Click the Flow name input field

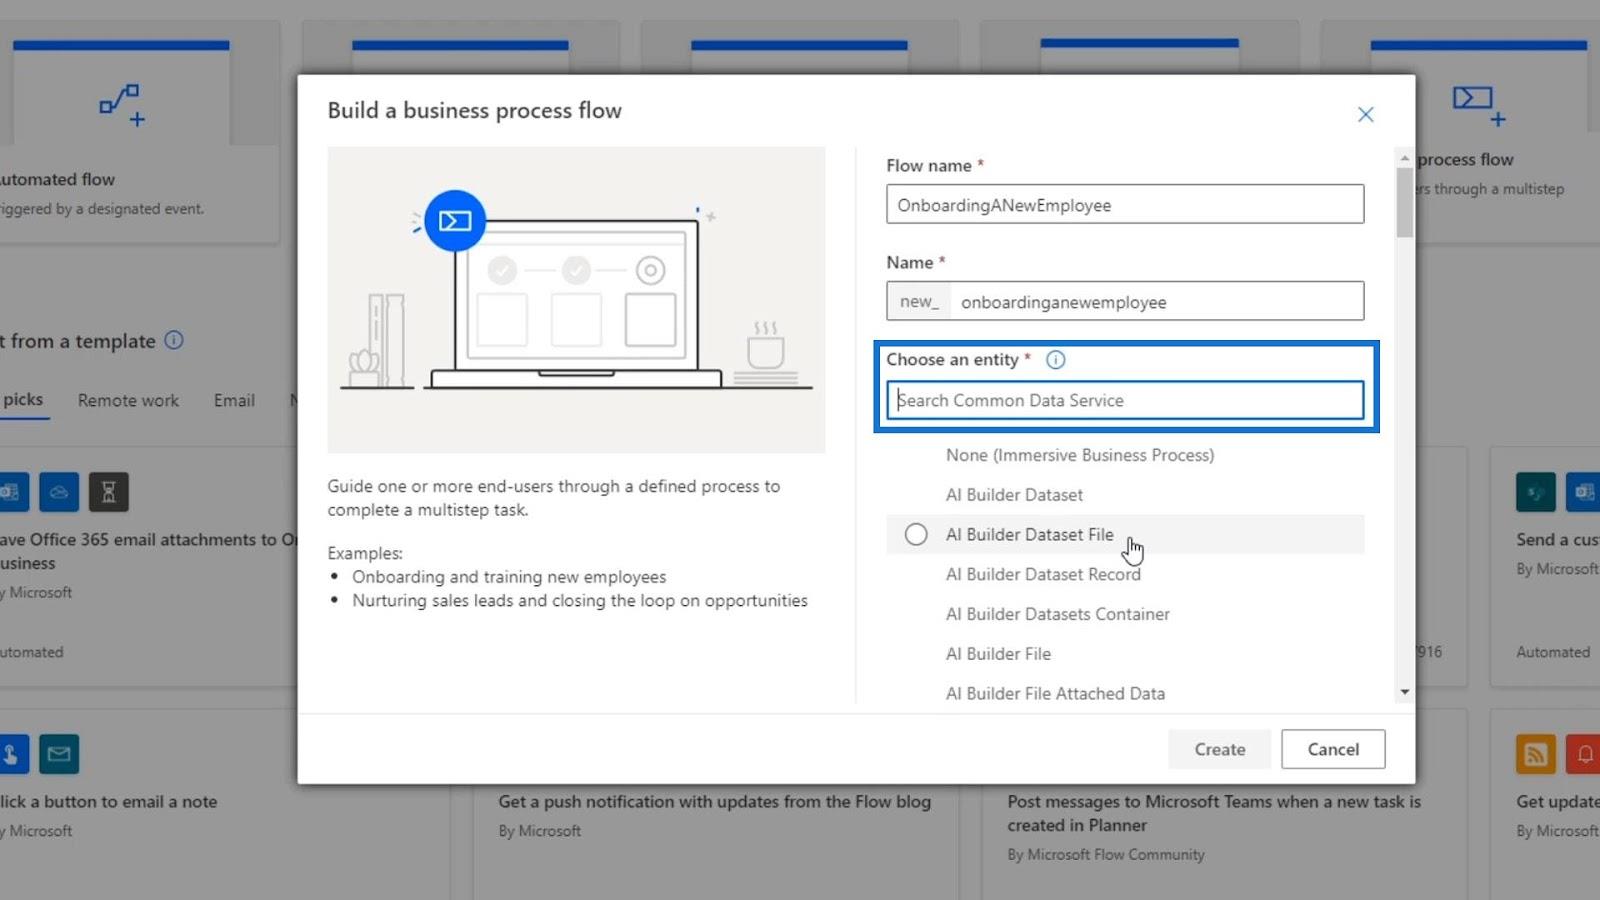1125,204
